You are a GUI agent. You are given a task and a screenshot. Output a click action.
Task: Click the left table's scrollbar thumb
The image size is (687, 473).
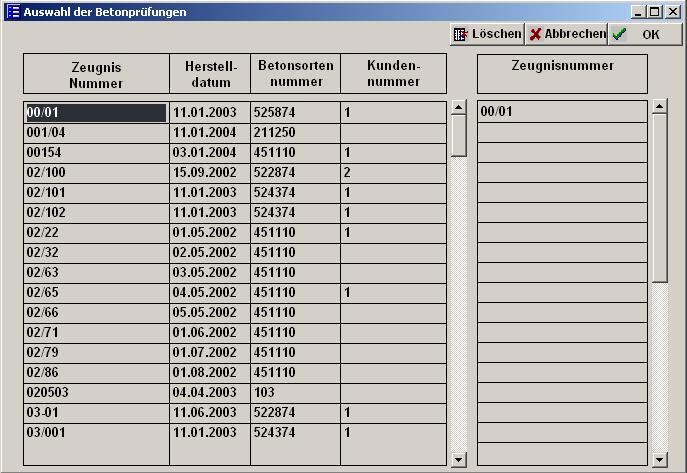(459, 135)
